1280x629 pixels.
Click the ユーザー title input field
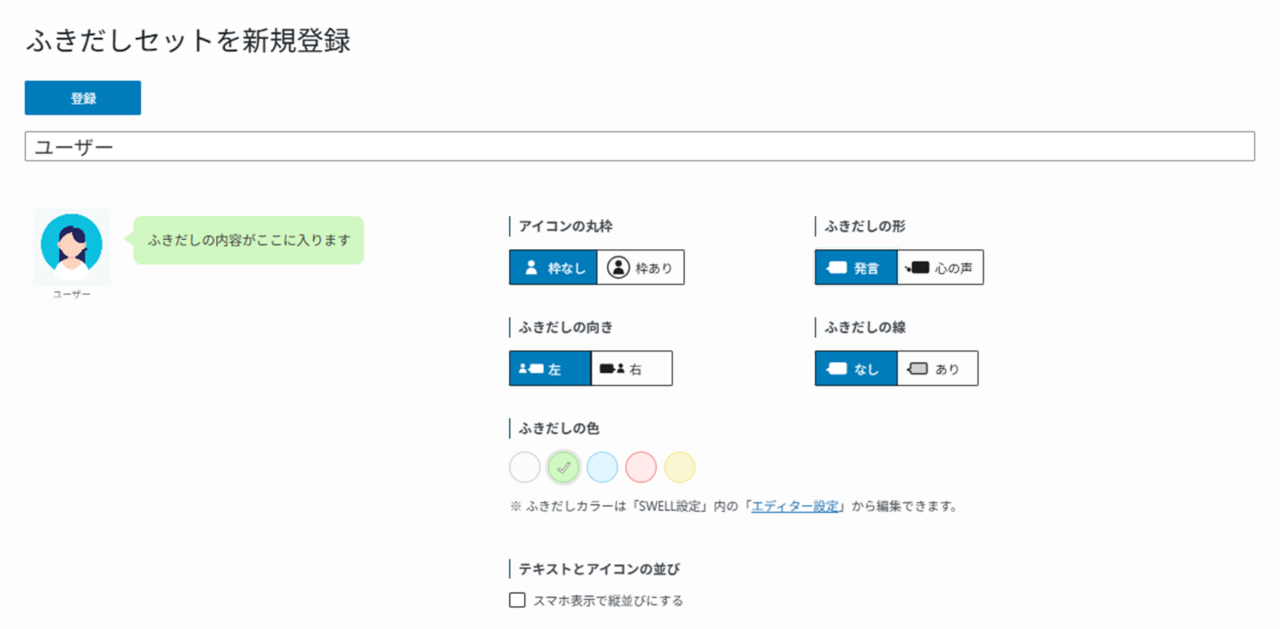point(640,147)
